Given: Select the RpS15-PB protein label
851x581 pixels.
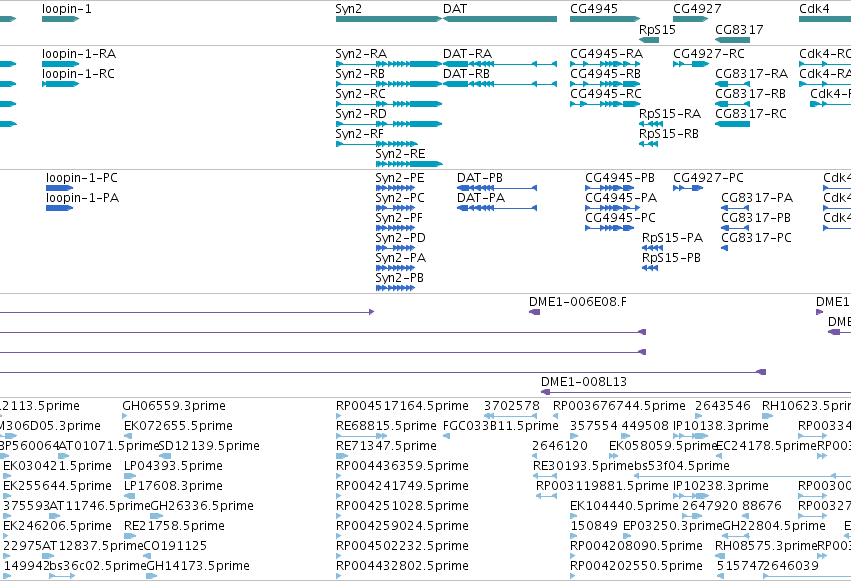Looking at the screenshot, I should click(671, 258).
